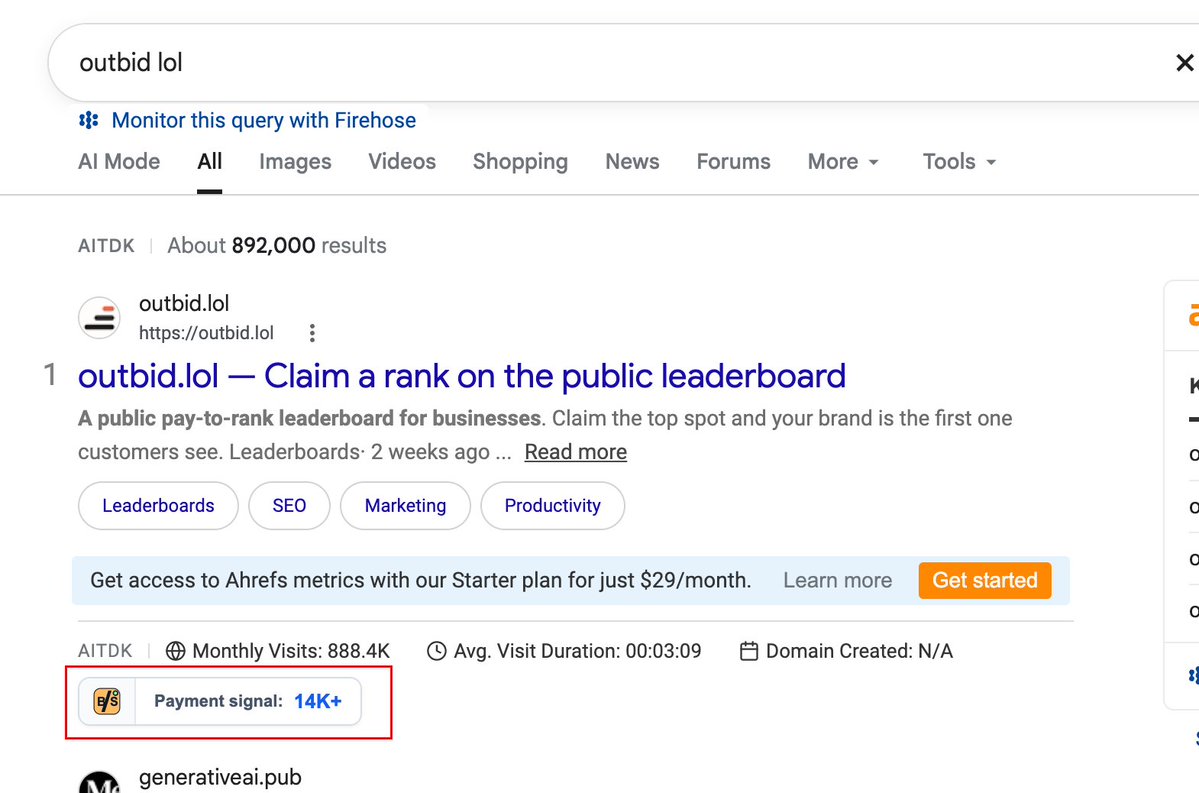
Task: Click the AITDK label above results
Action: click(106, 245)
